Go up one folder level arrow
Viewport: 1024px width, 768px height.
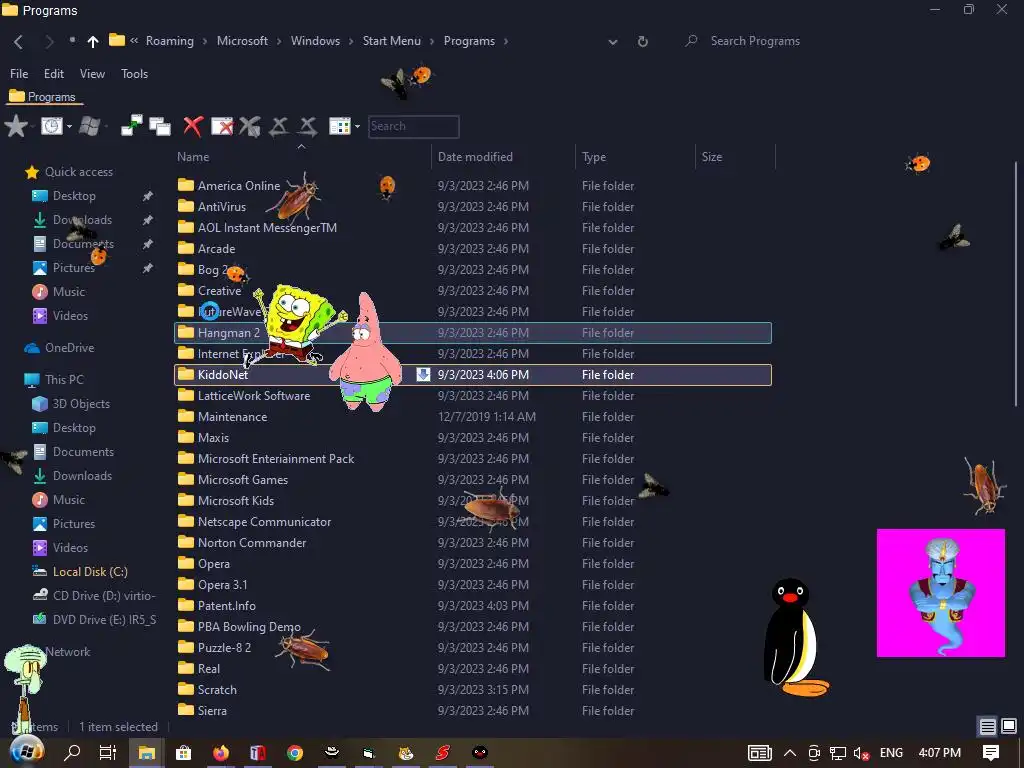(x=93, y=42)
